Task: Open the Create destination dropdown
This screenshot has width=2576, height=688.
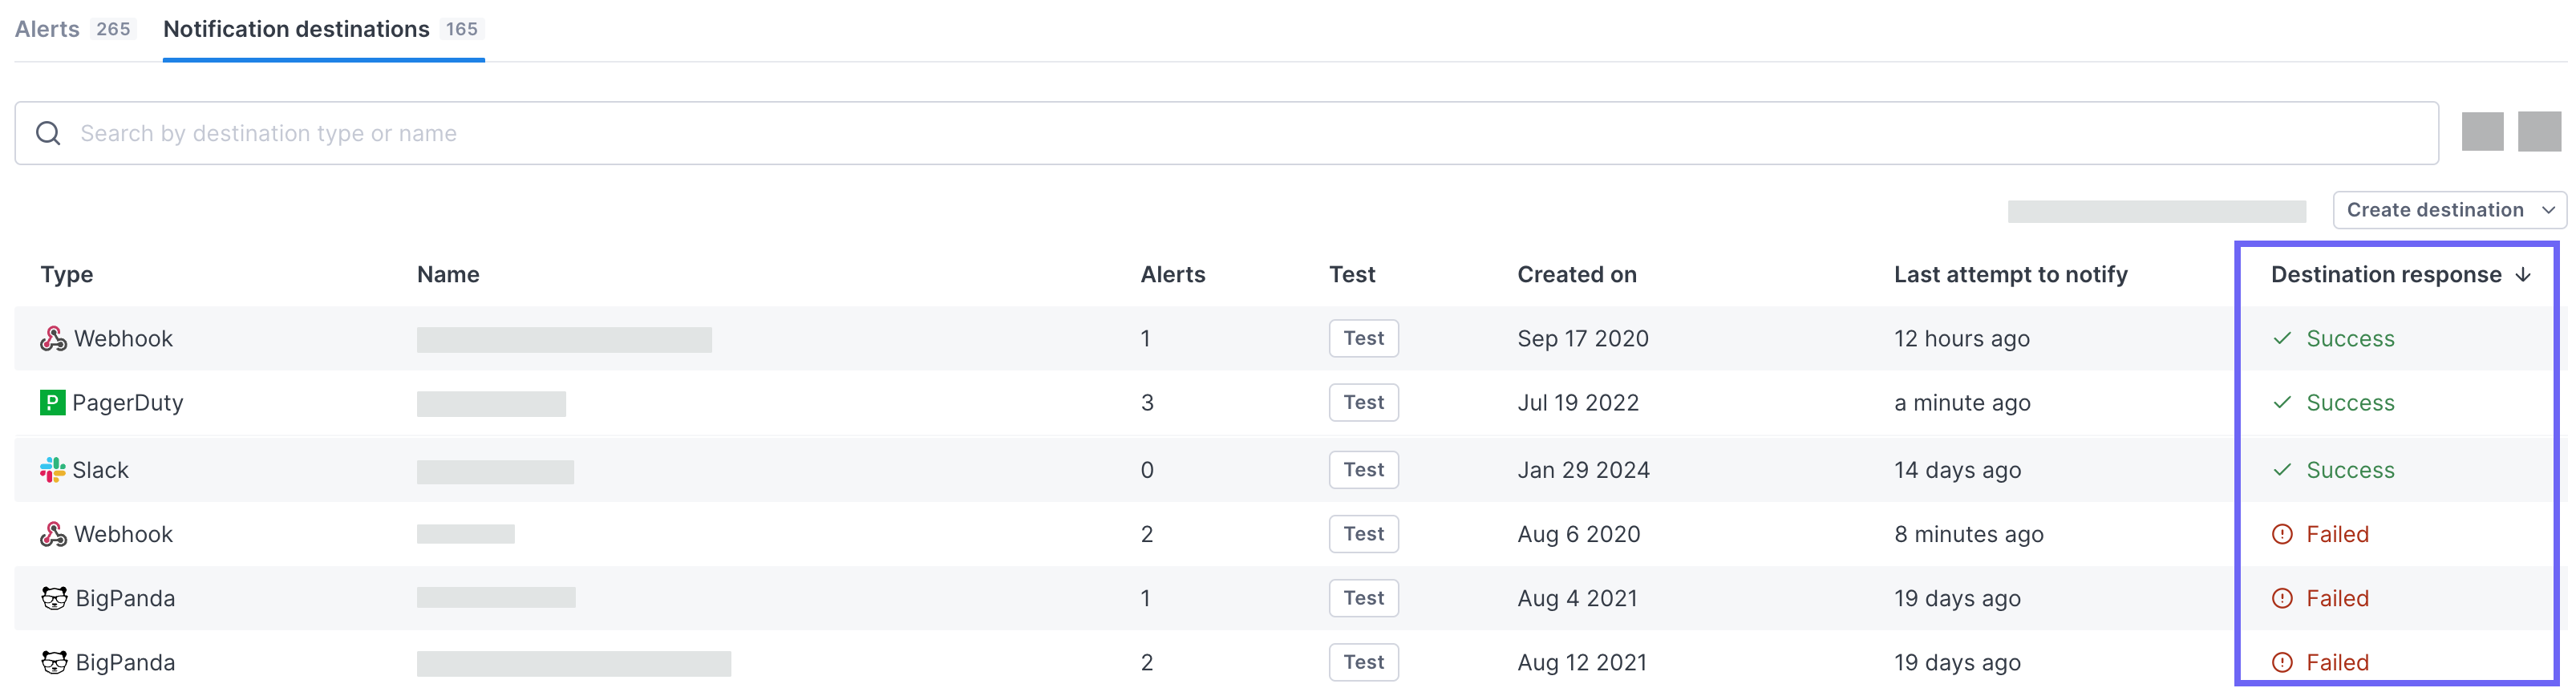Action: pos(2449,210)
